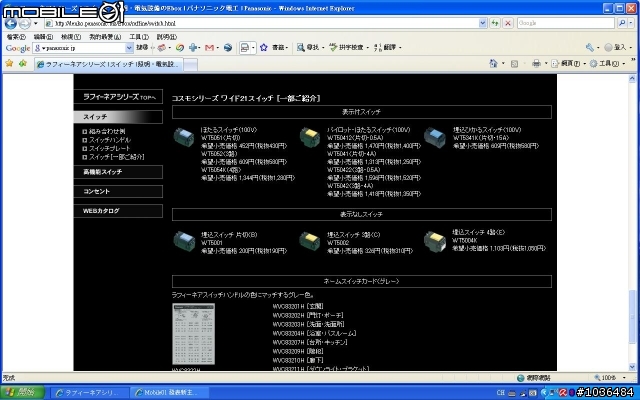
Task: Expand the Print dropdown arrow
Action: (546, 63)
